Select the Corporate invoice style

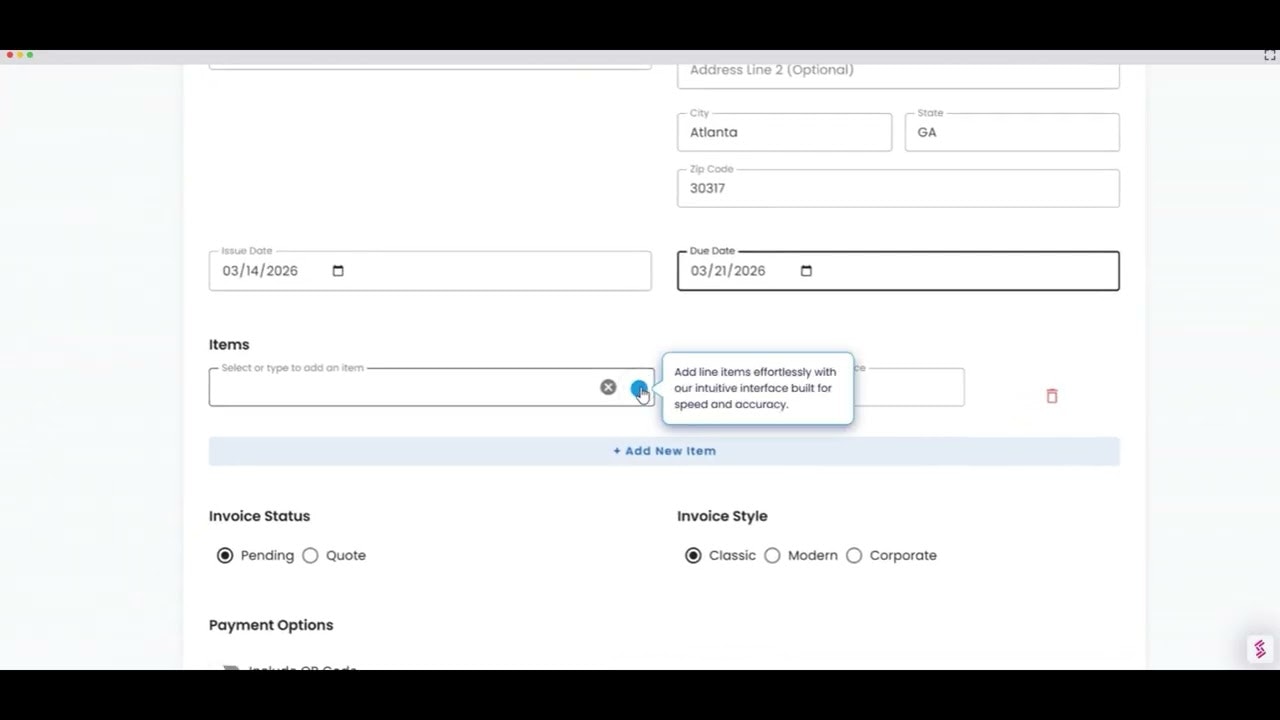click(854, 555)
